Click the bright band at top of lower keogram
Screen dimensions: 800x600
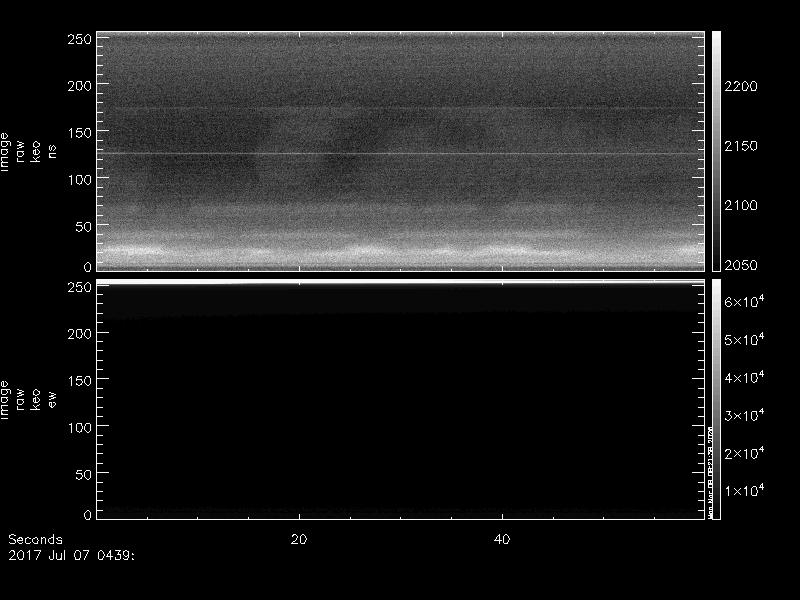pyautogui.click(x=400, y=285)
